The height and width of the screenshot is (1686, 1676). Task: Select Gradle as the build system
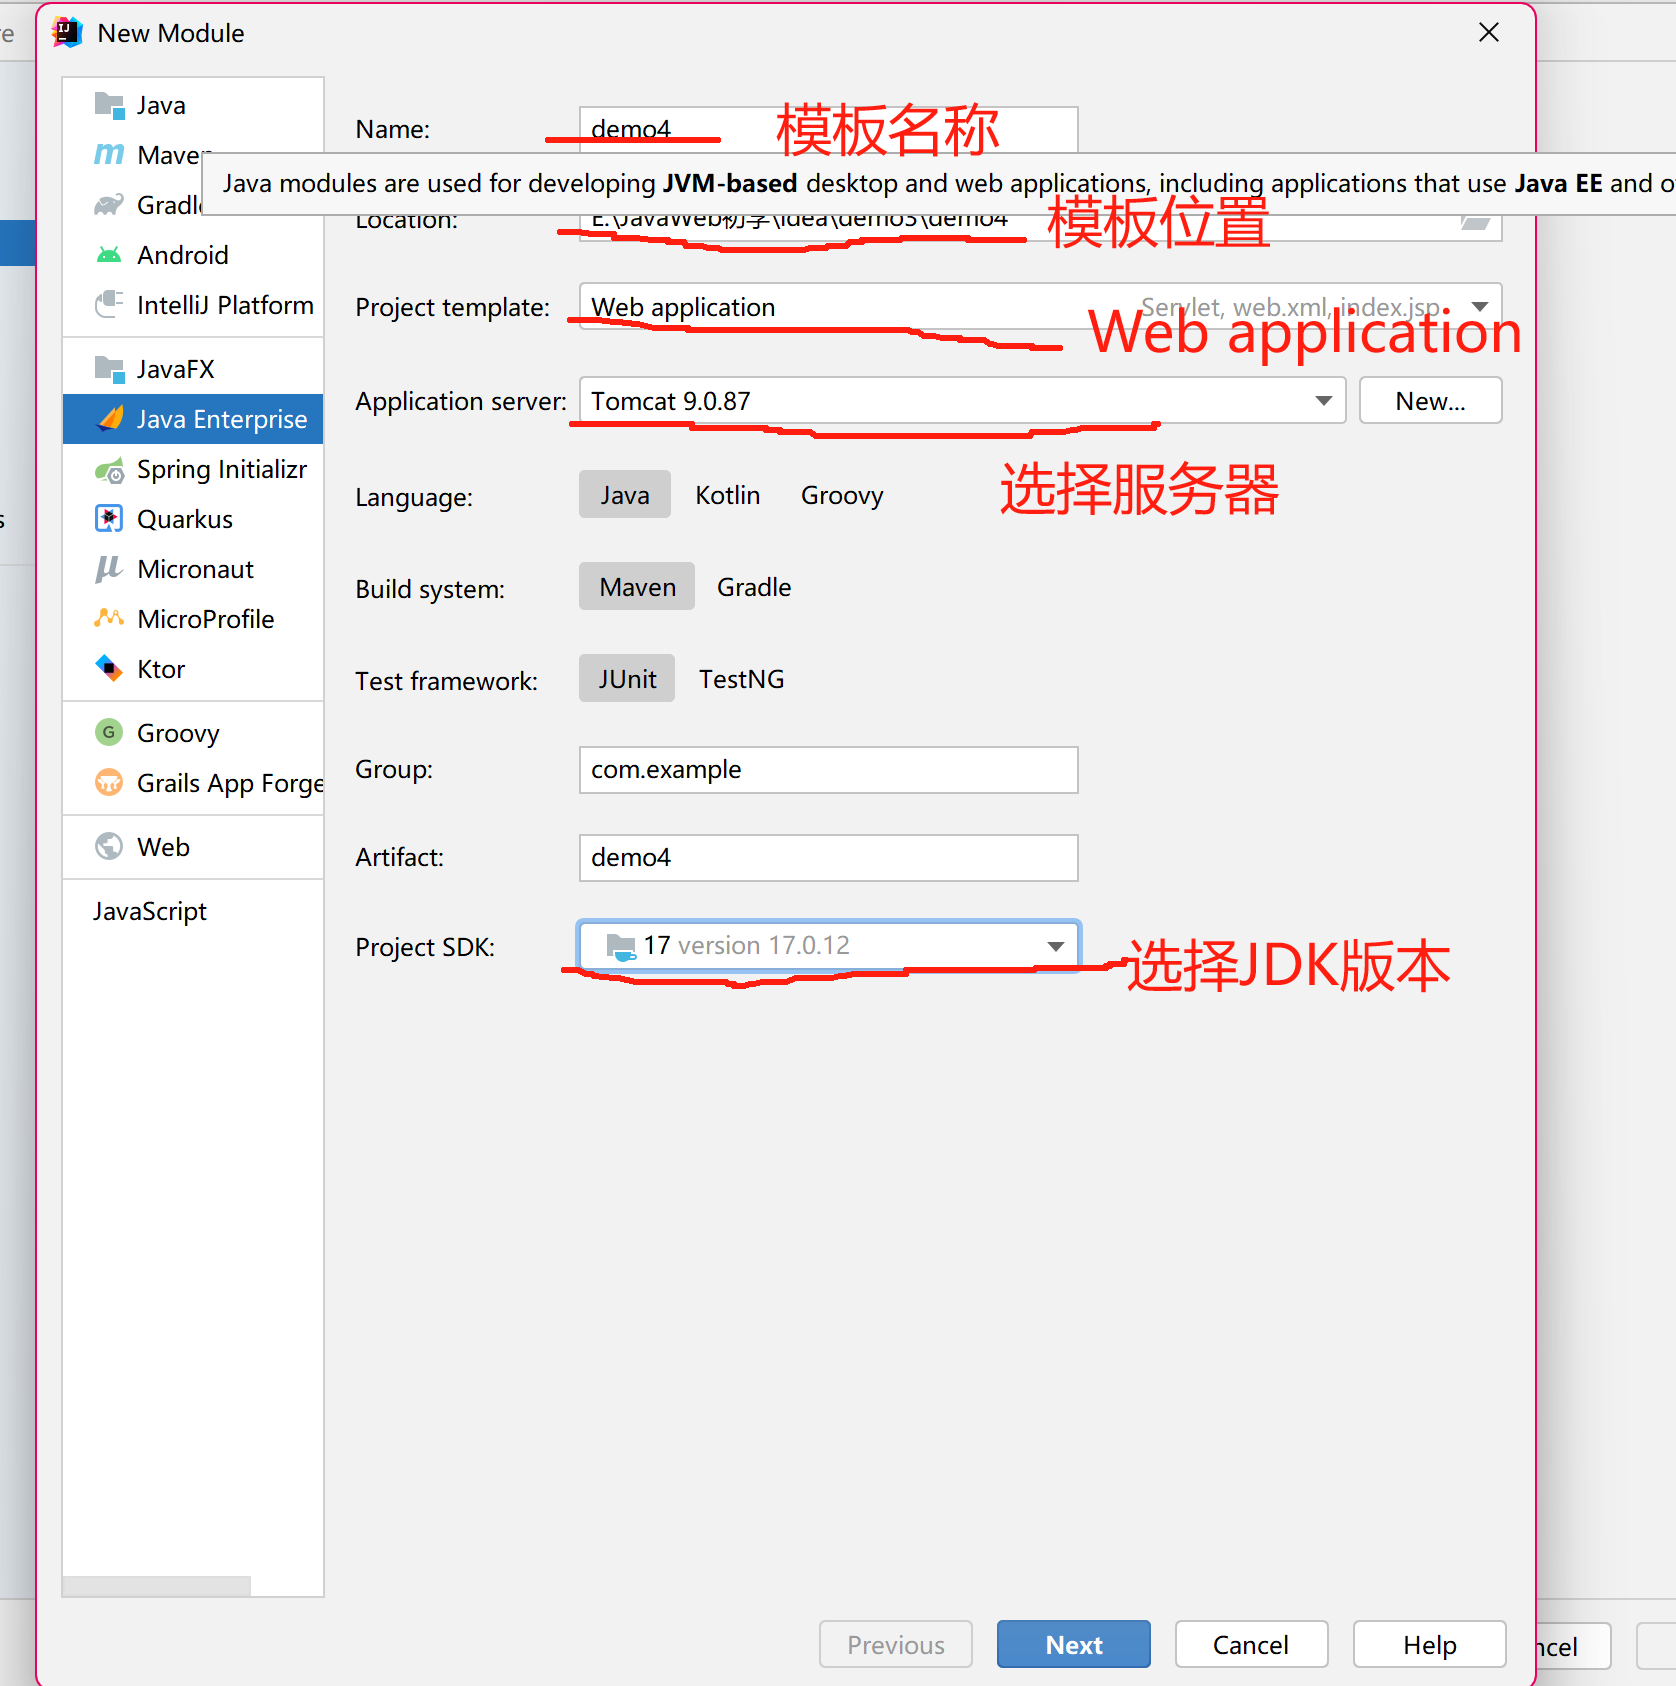(x=753, y=587)
